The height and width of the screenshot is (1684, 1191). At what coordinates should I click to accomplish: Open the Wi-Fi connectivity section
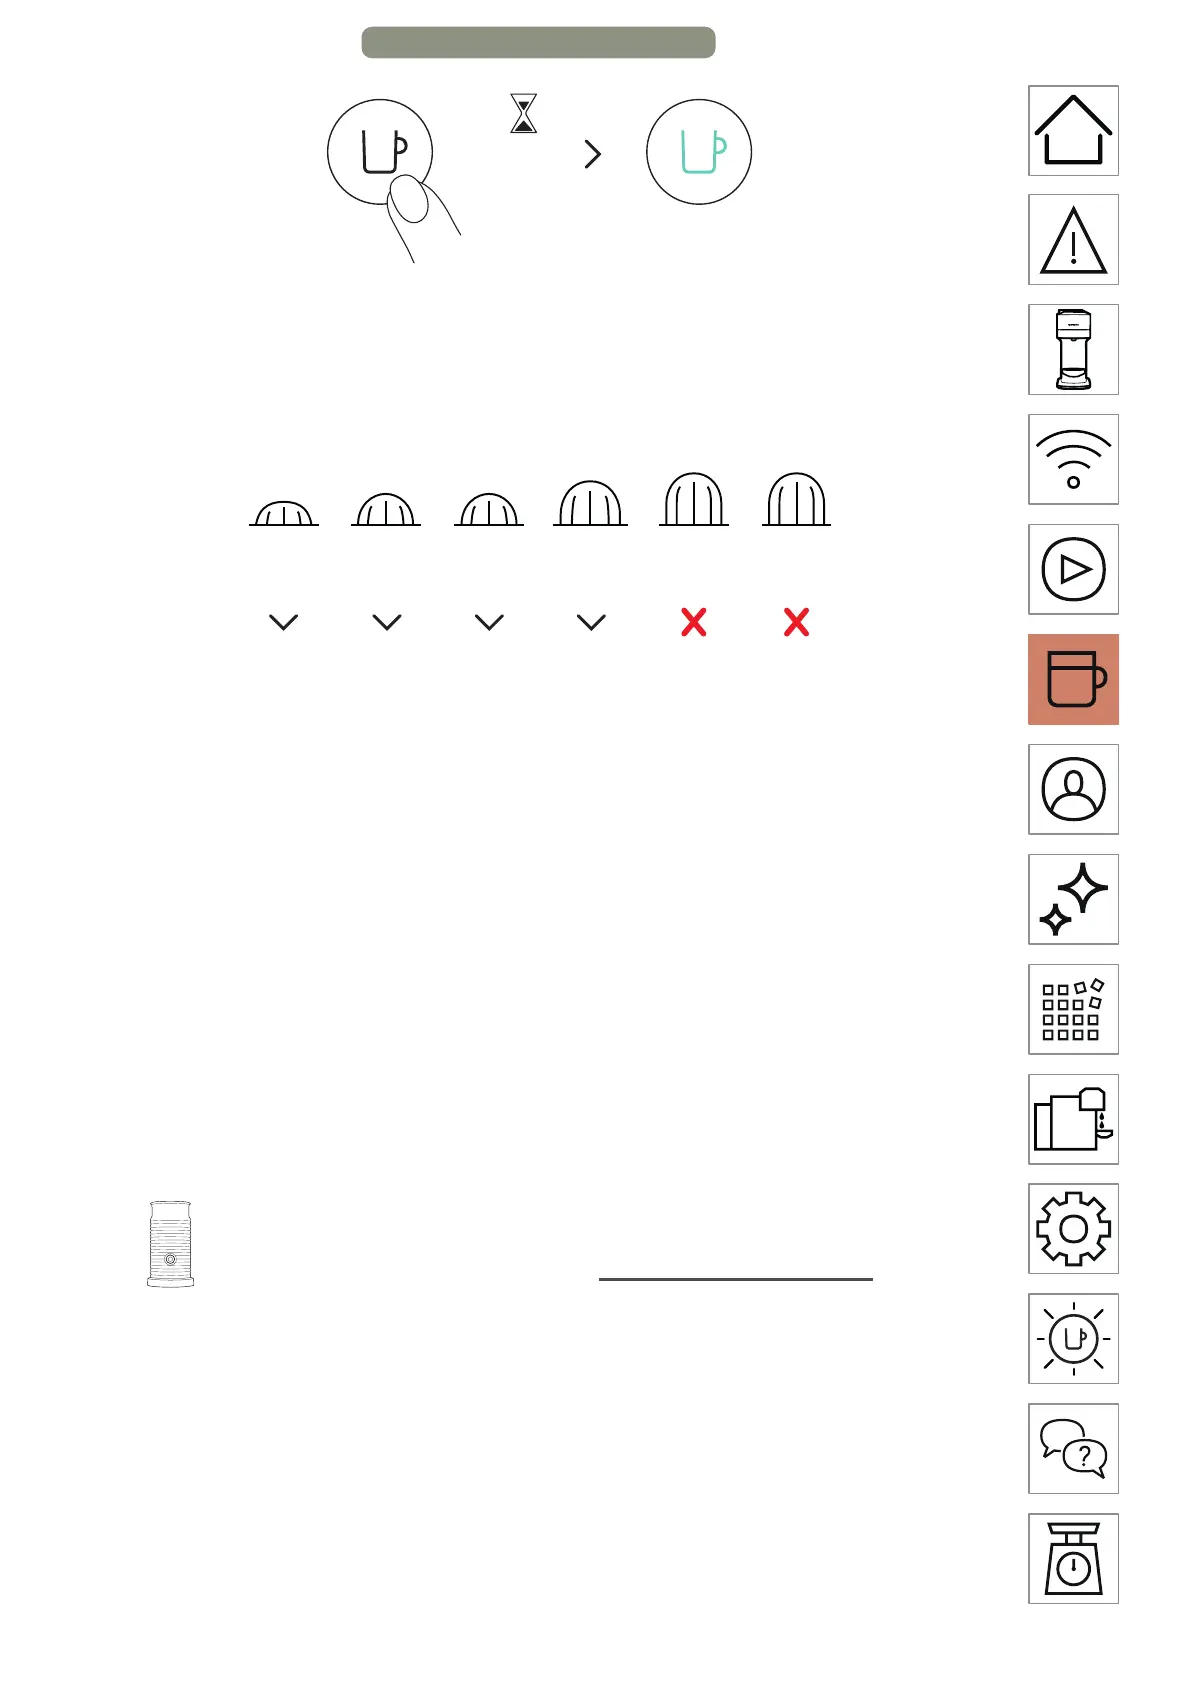(x=1073, y=460)
